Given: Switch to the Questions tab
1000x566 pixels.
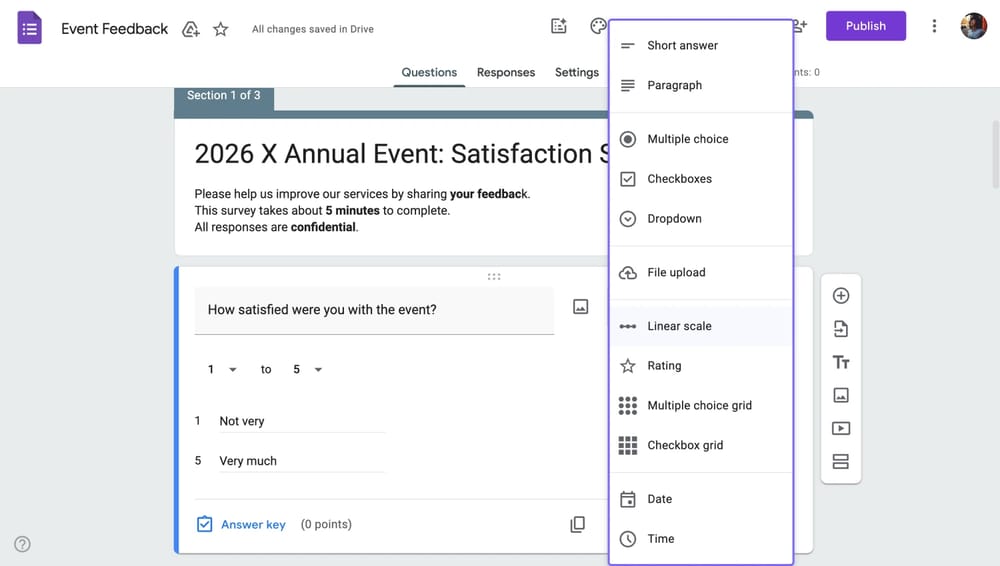Looking at the screenshot, I should pos(429,72).
